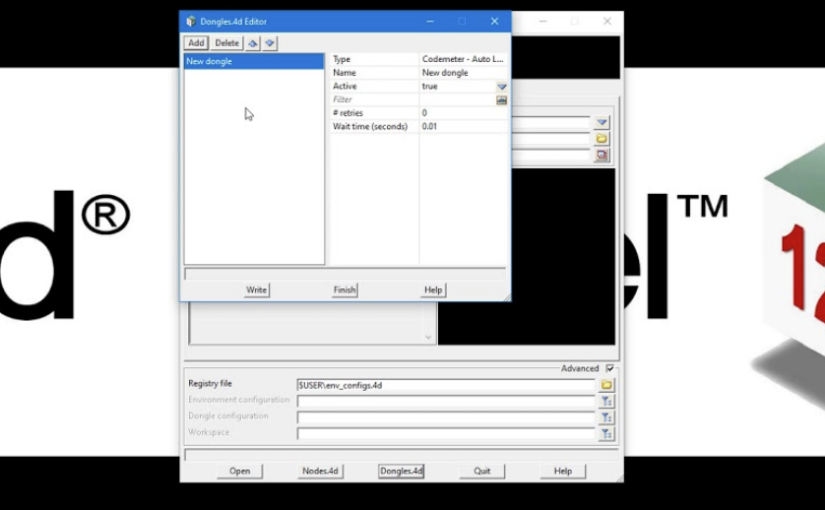Browse for Registry file with folder icon
The width and height of the screenshot is (825, 510).
(x=607, y=385)
